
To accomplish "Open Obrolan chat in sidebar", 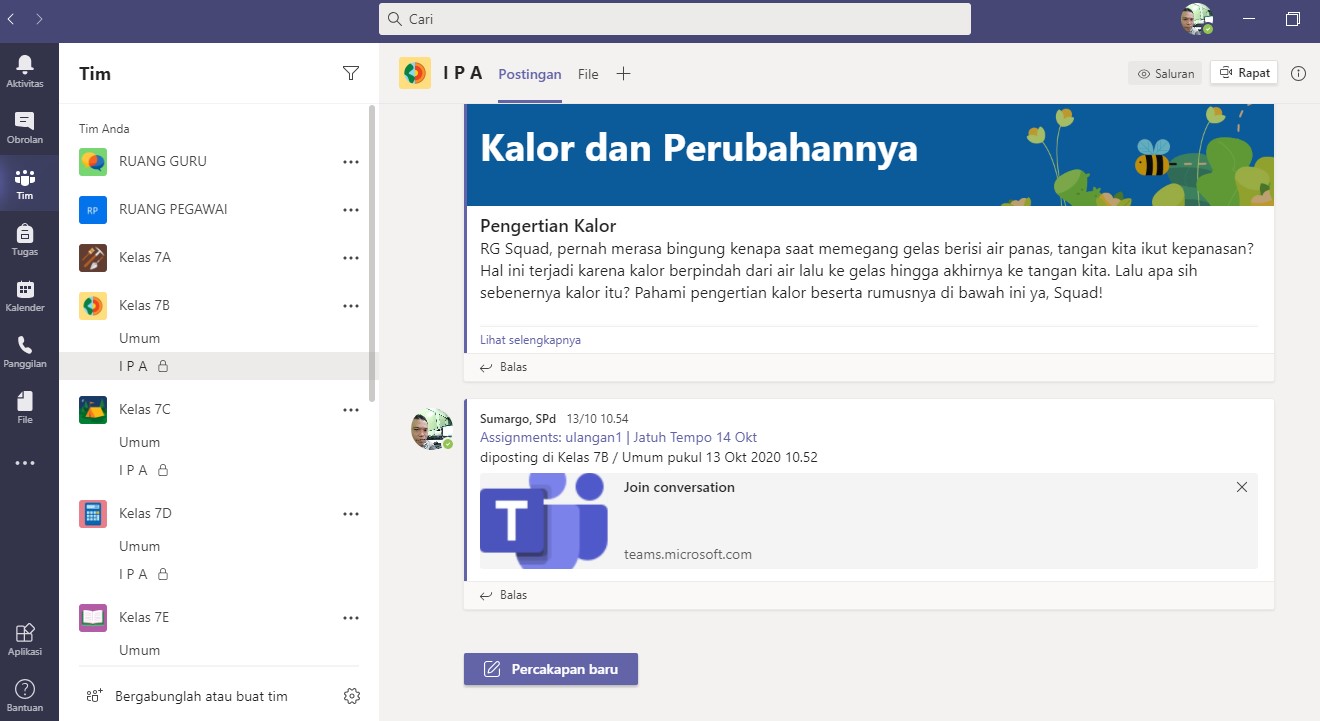I will coord(25,126).
